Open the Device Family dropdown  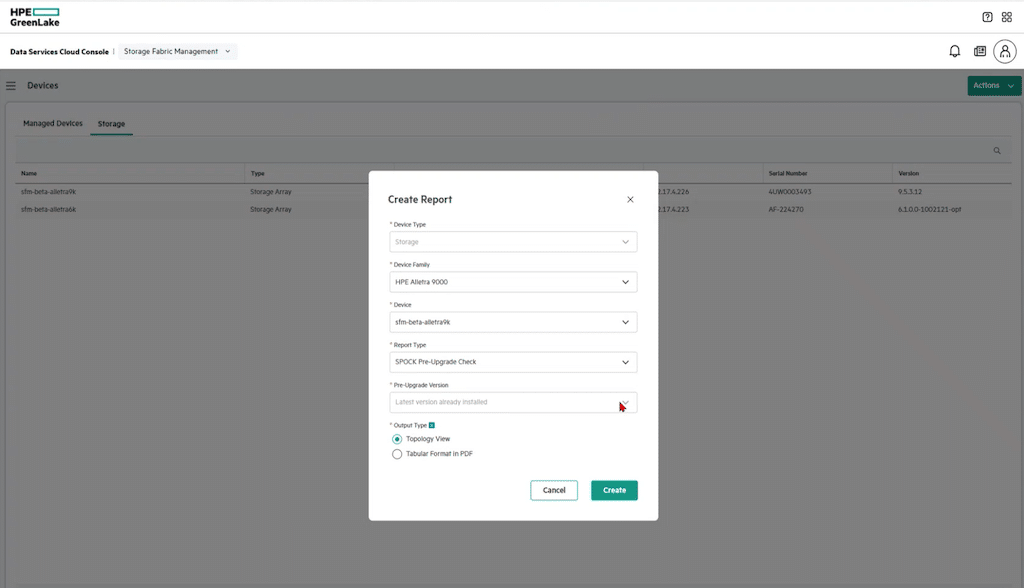point(513,282)
